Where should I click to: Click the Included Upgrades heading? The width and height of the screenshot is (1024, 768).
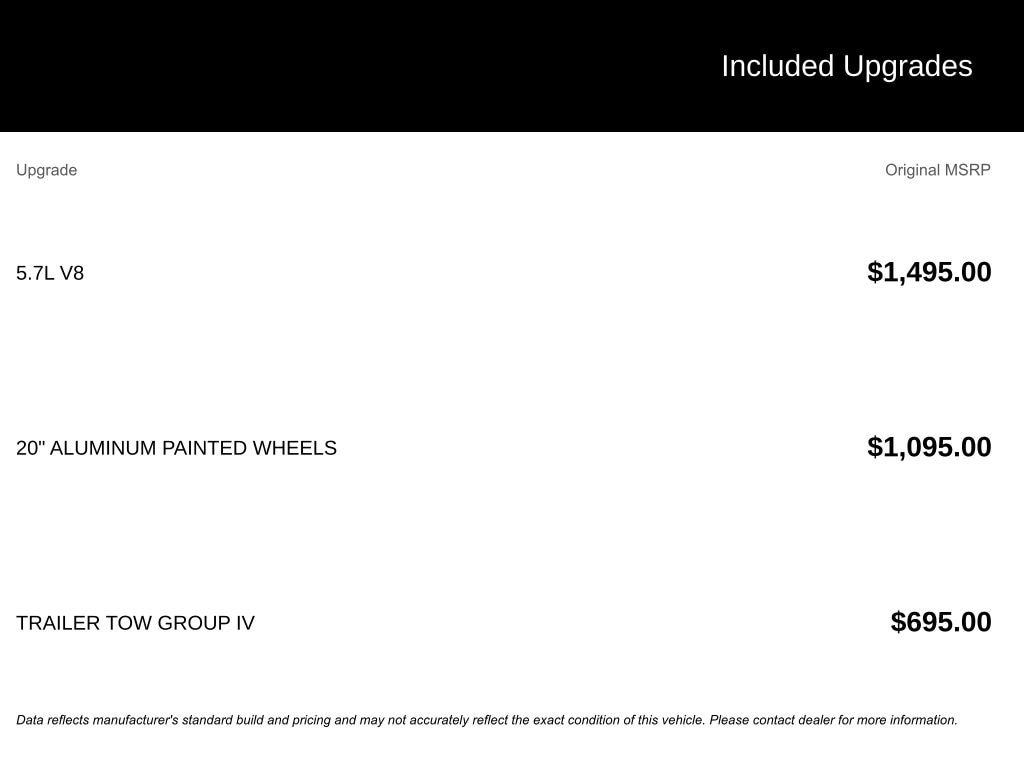click(846, 66)
